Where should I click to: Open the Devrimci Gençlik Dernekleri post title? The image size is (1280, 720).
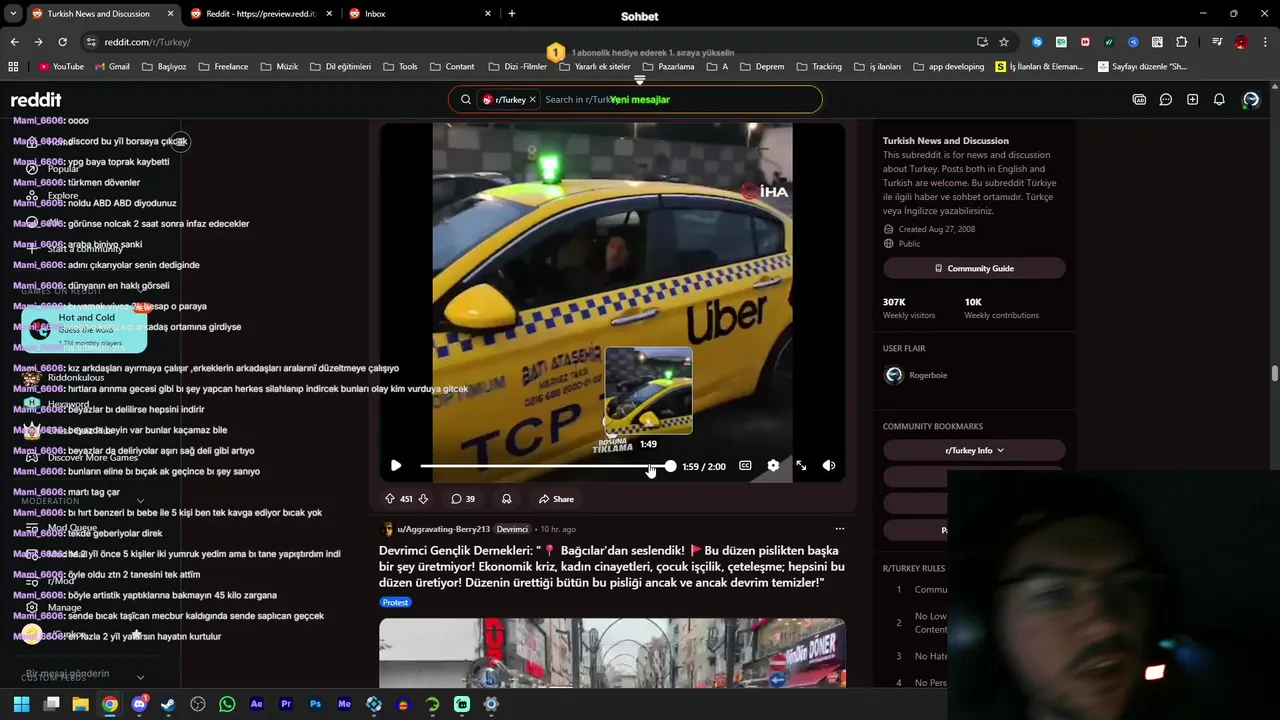coord(611,566)
